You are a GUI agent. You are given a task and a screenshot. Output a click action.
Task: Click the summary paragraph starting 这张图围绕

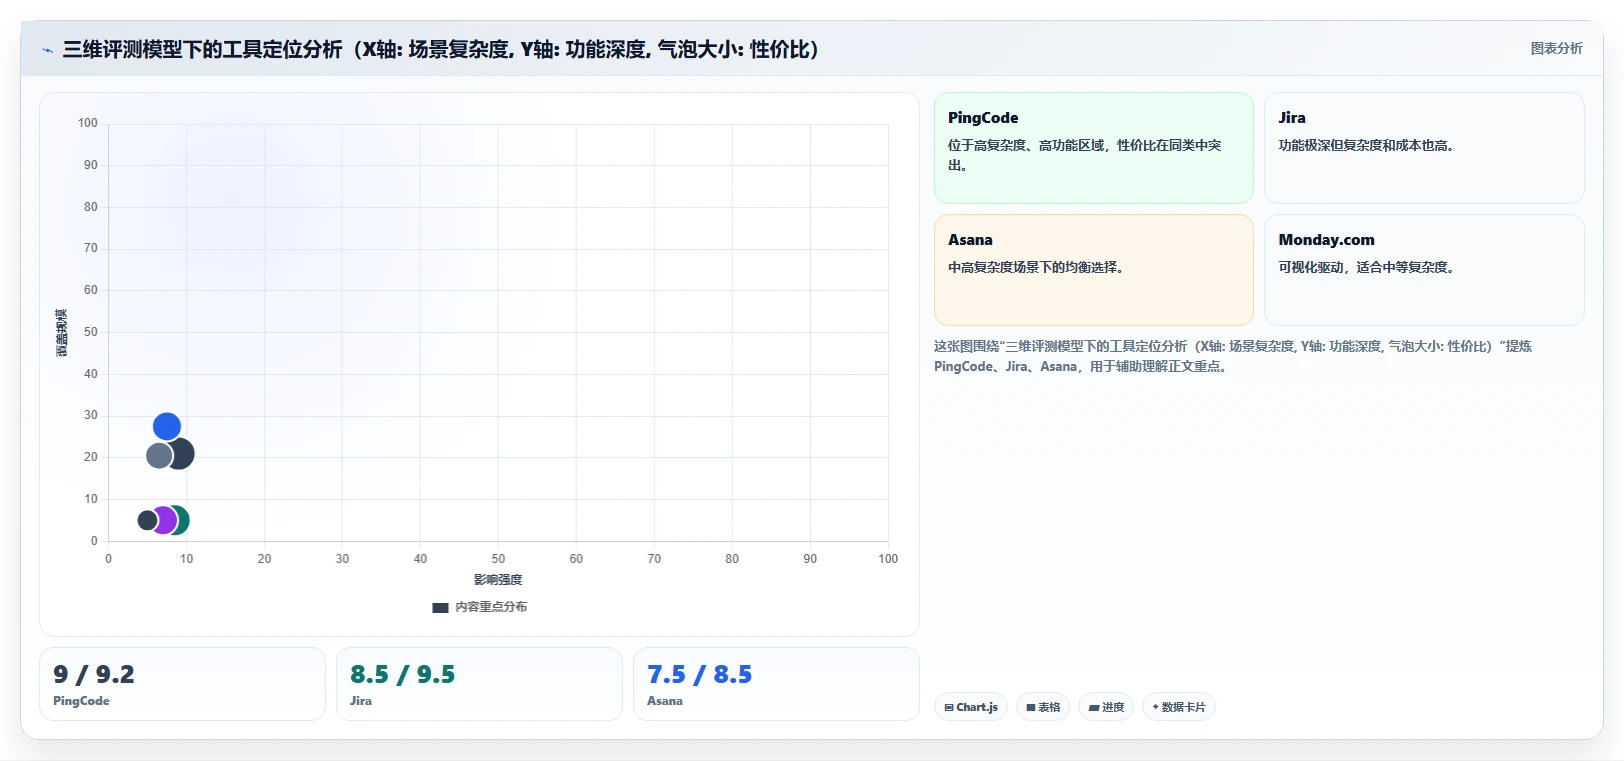(x=1233, y=356)
